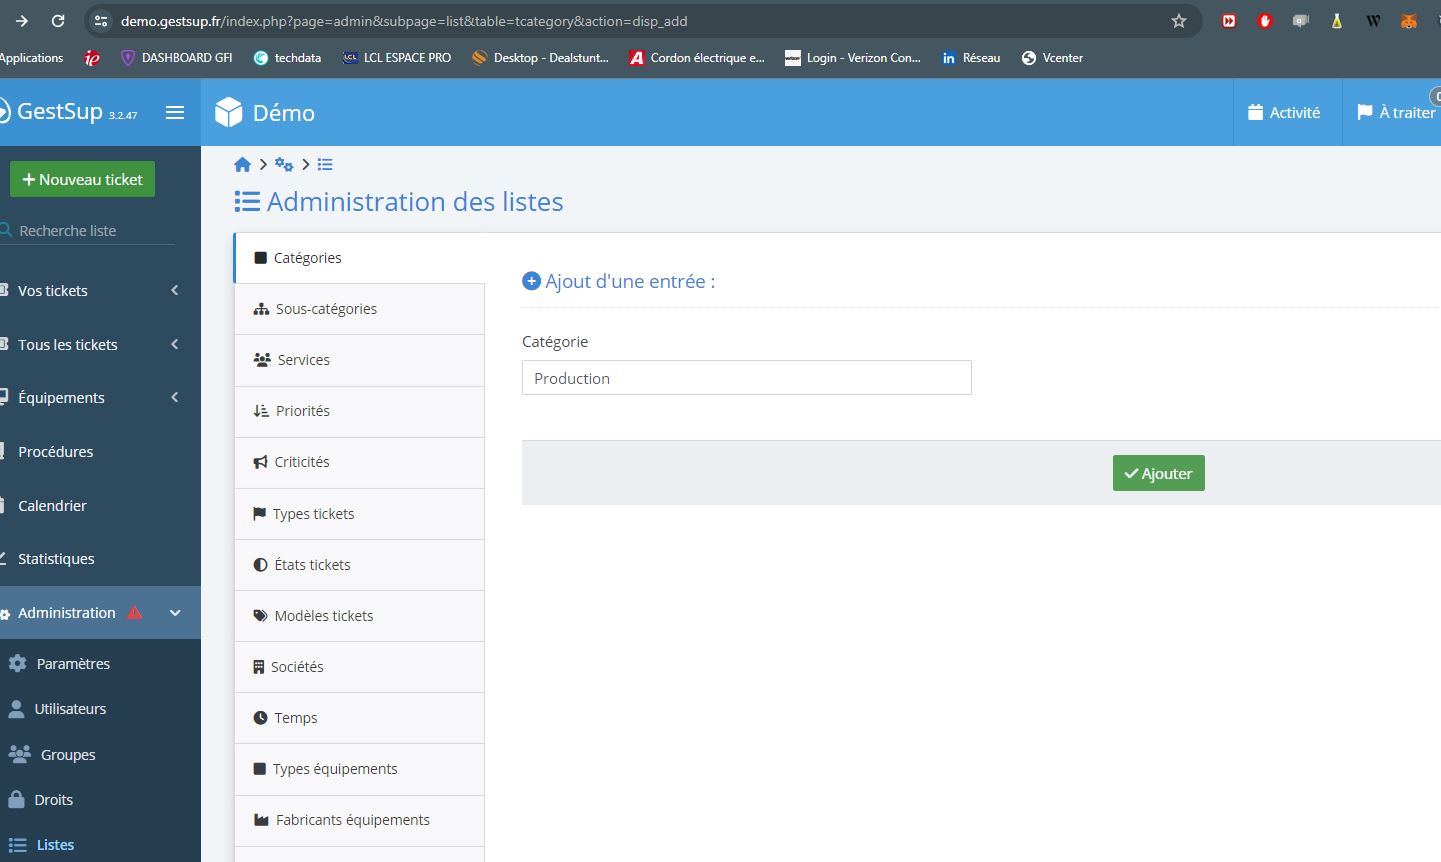This screenshot has width=1441, height=862.
Task: Open the DASHBOARD GFI bookmark
Action: point(176,58)
